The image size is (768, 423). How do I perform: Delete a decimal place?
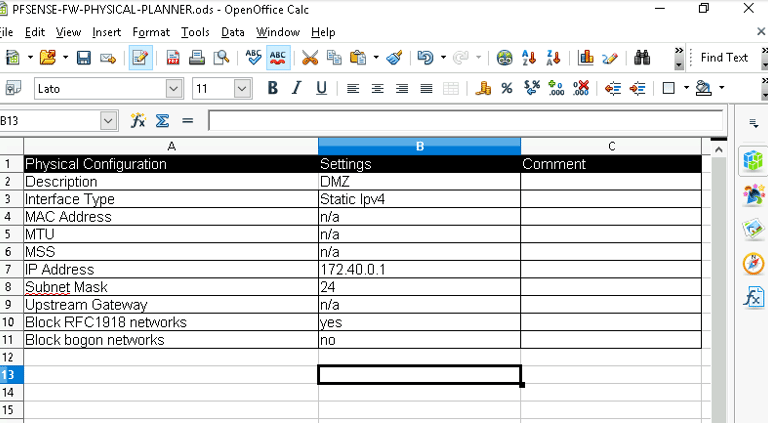pyautogui.click(x=581, y=89)
